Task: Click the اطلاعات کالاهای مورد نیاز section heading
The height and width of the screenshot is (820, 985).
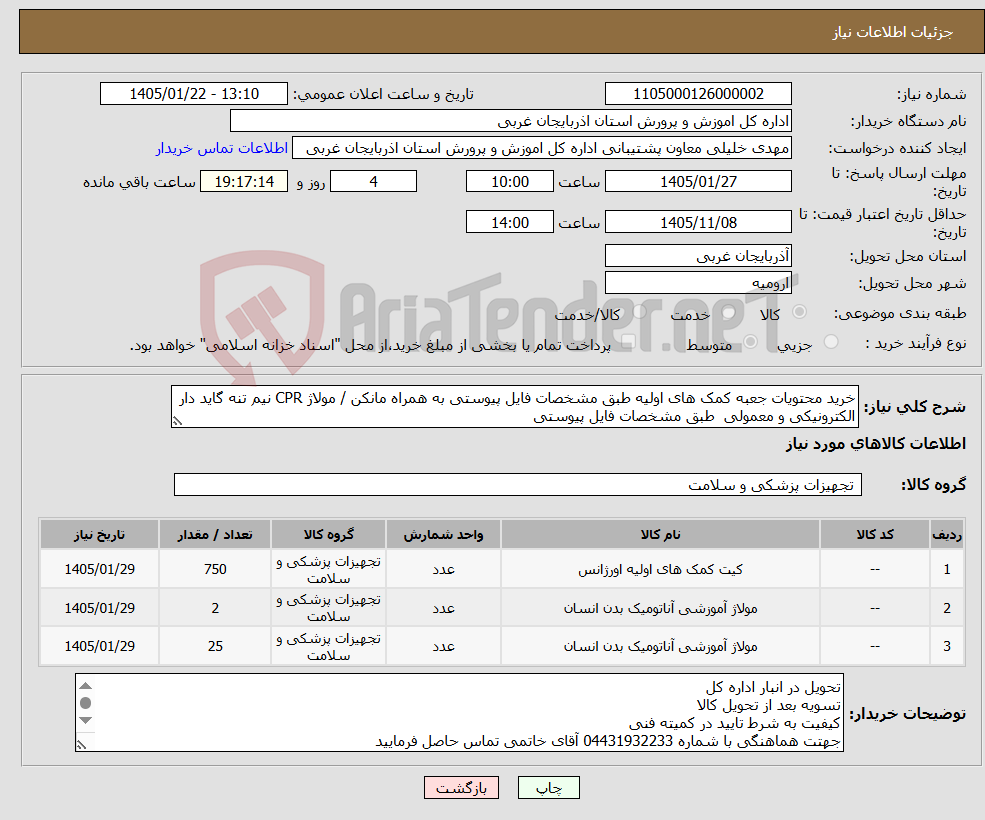Action: point(876,444)
